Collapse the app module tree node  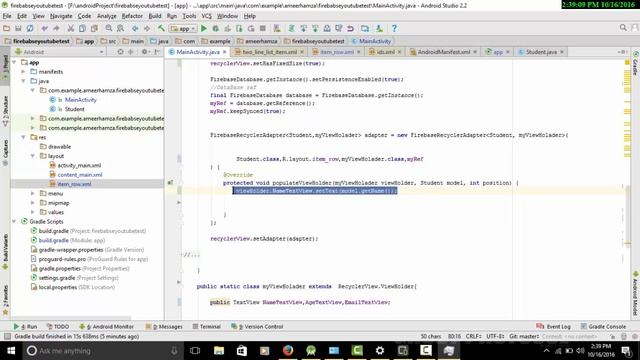[15, 62]
